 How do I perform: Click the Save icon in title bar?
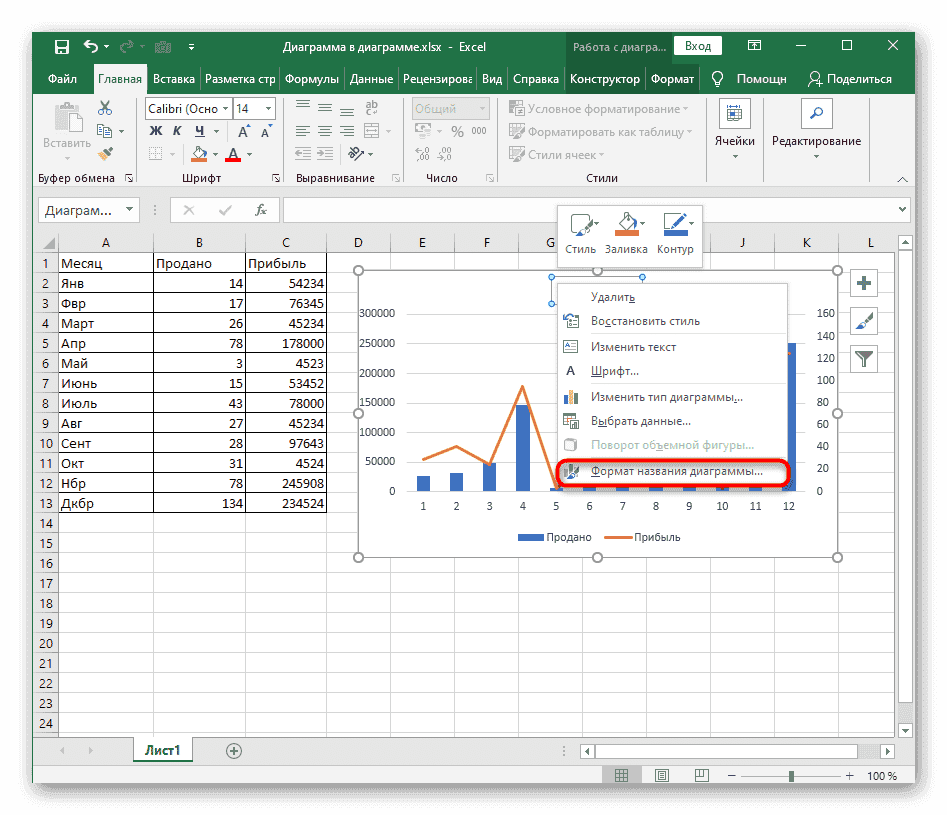(x=61, y=46)
